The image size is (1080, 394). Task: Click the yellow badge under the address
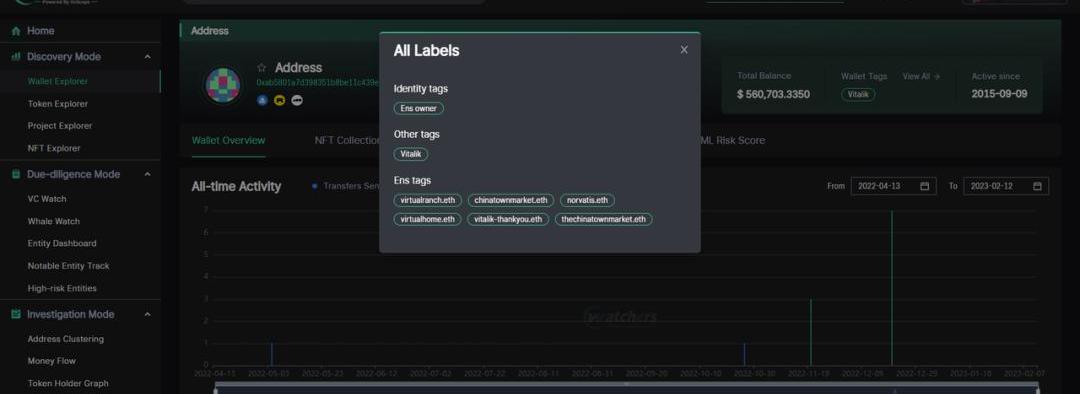280,100
